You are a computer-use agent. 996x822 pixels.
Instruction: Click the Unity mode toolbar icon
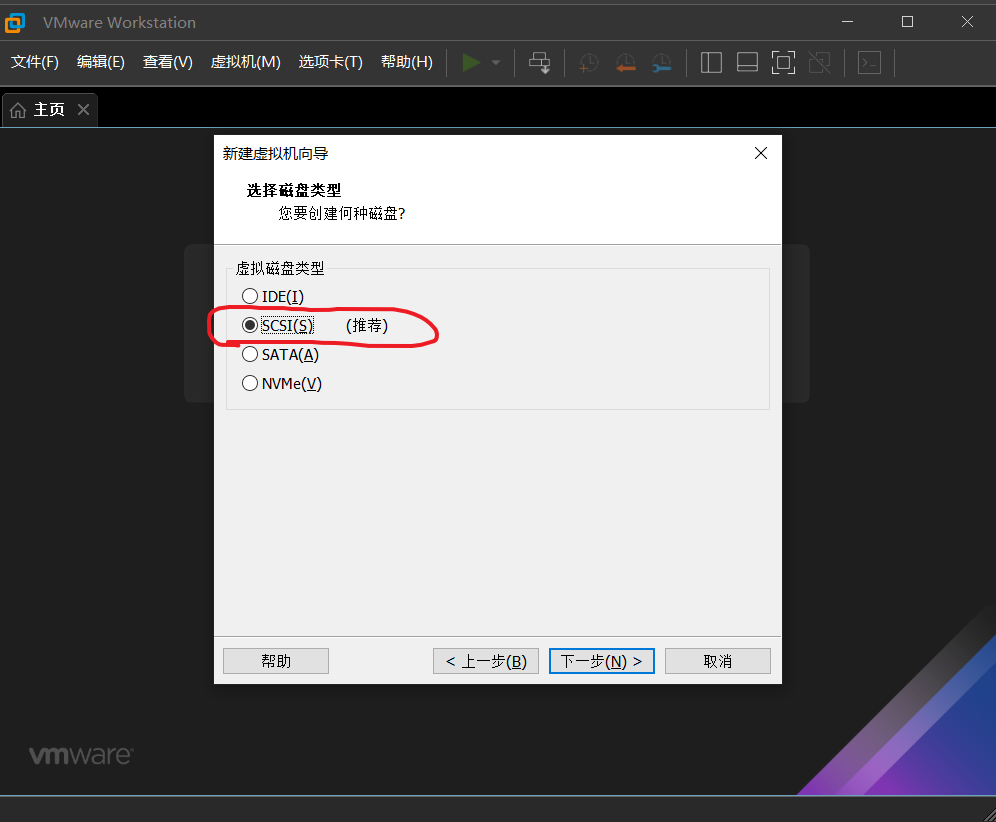click(819, 62)
